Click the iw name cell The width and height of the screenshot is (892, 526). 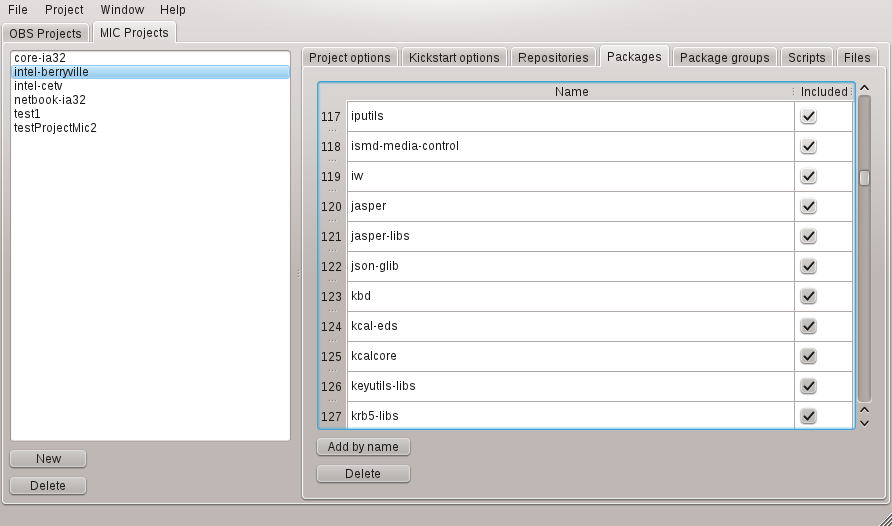[x=571, y=176]
